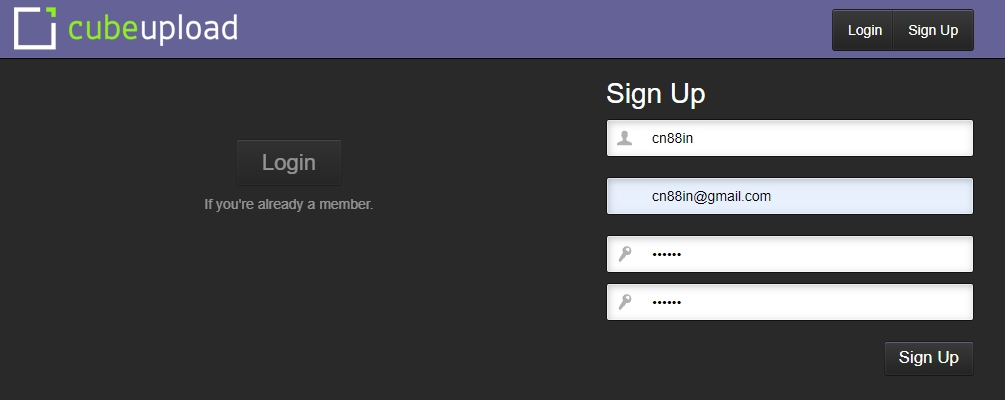Click the key icon in first password field
This screenshot has height=400, width=1005.
[625, 254]
